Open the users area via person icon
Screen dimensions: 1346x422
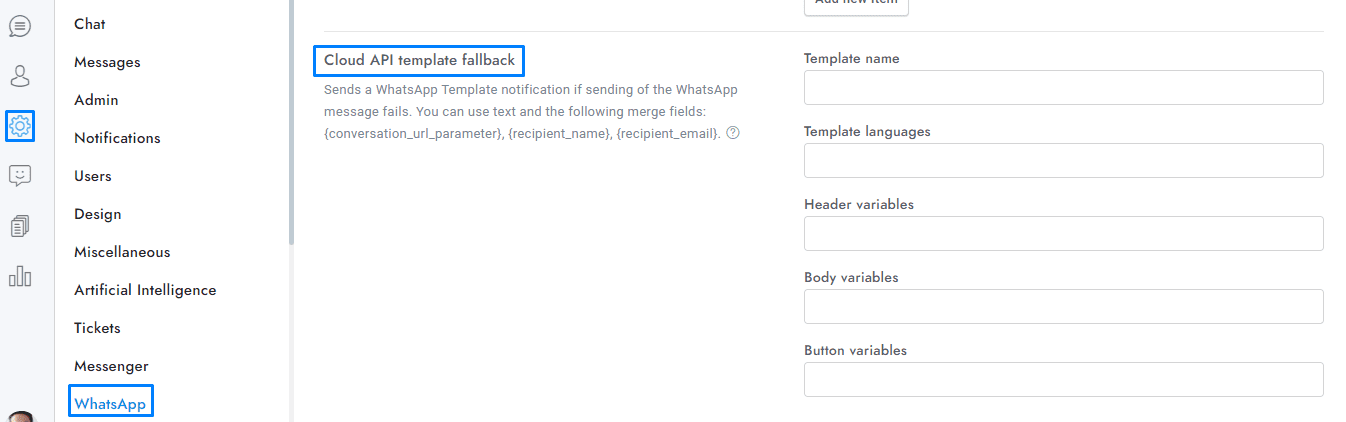pos(19,76)
